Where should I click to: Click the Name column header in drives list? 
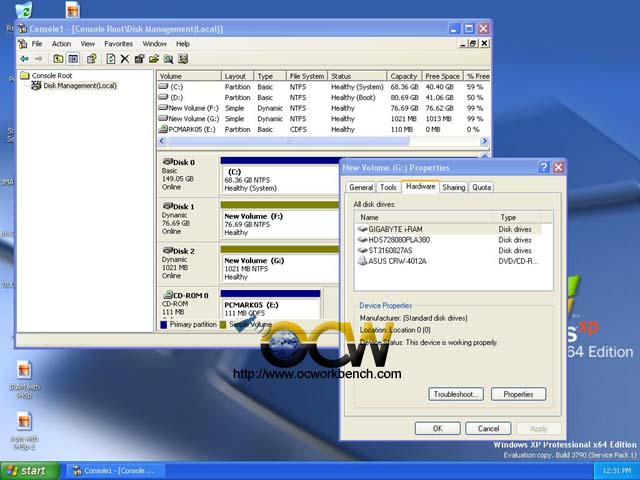coord(424,218)
